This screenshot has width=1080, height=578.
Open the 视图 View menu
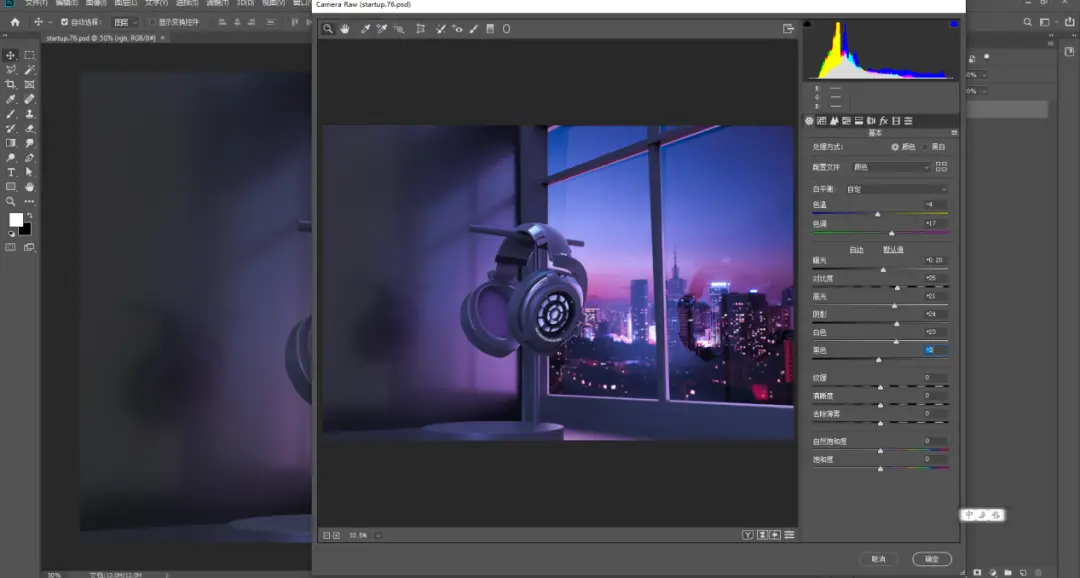[273, 3]
